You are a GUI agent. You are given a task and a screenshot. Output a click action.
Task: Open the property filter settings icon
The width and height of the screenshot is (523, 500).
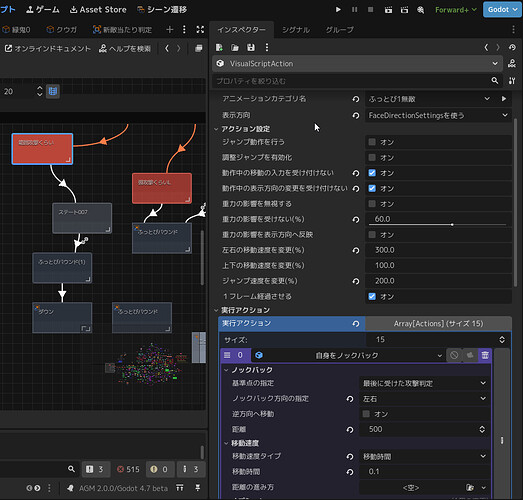pyautogui.click(x=512, y=81)
